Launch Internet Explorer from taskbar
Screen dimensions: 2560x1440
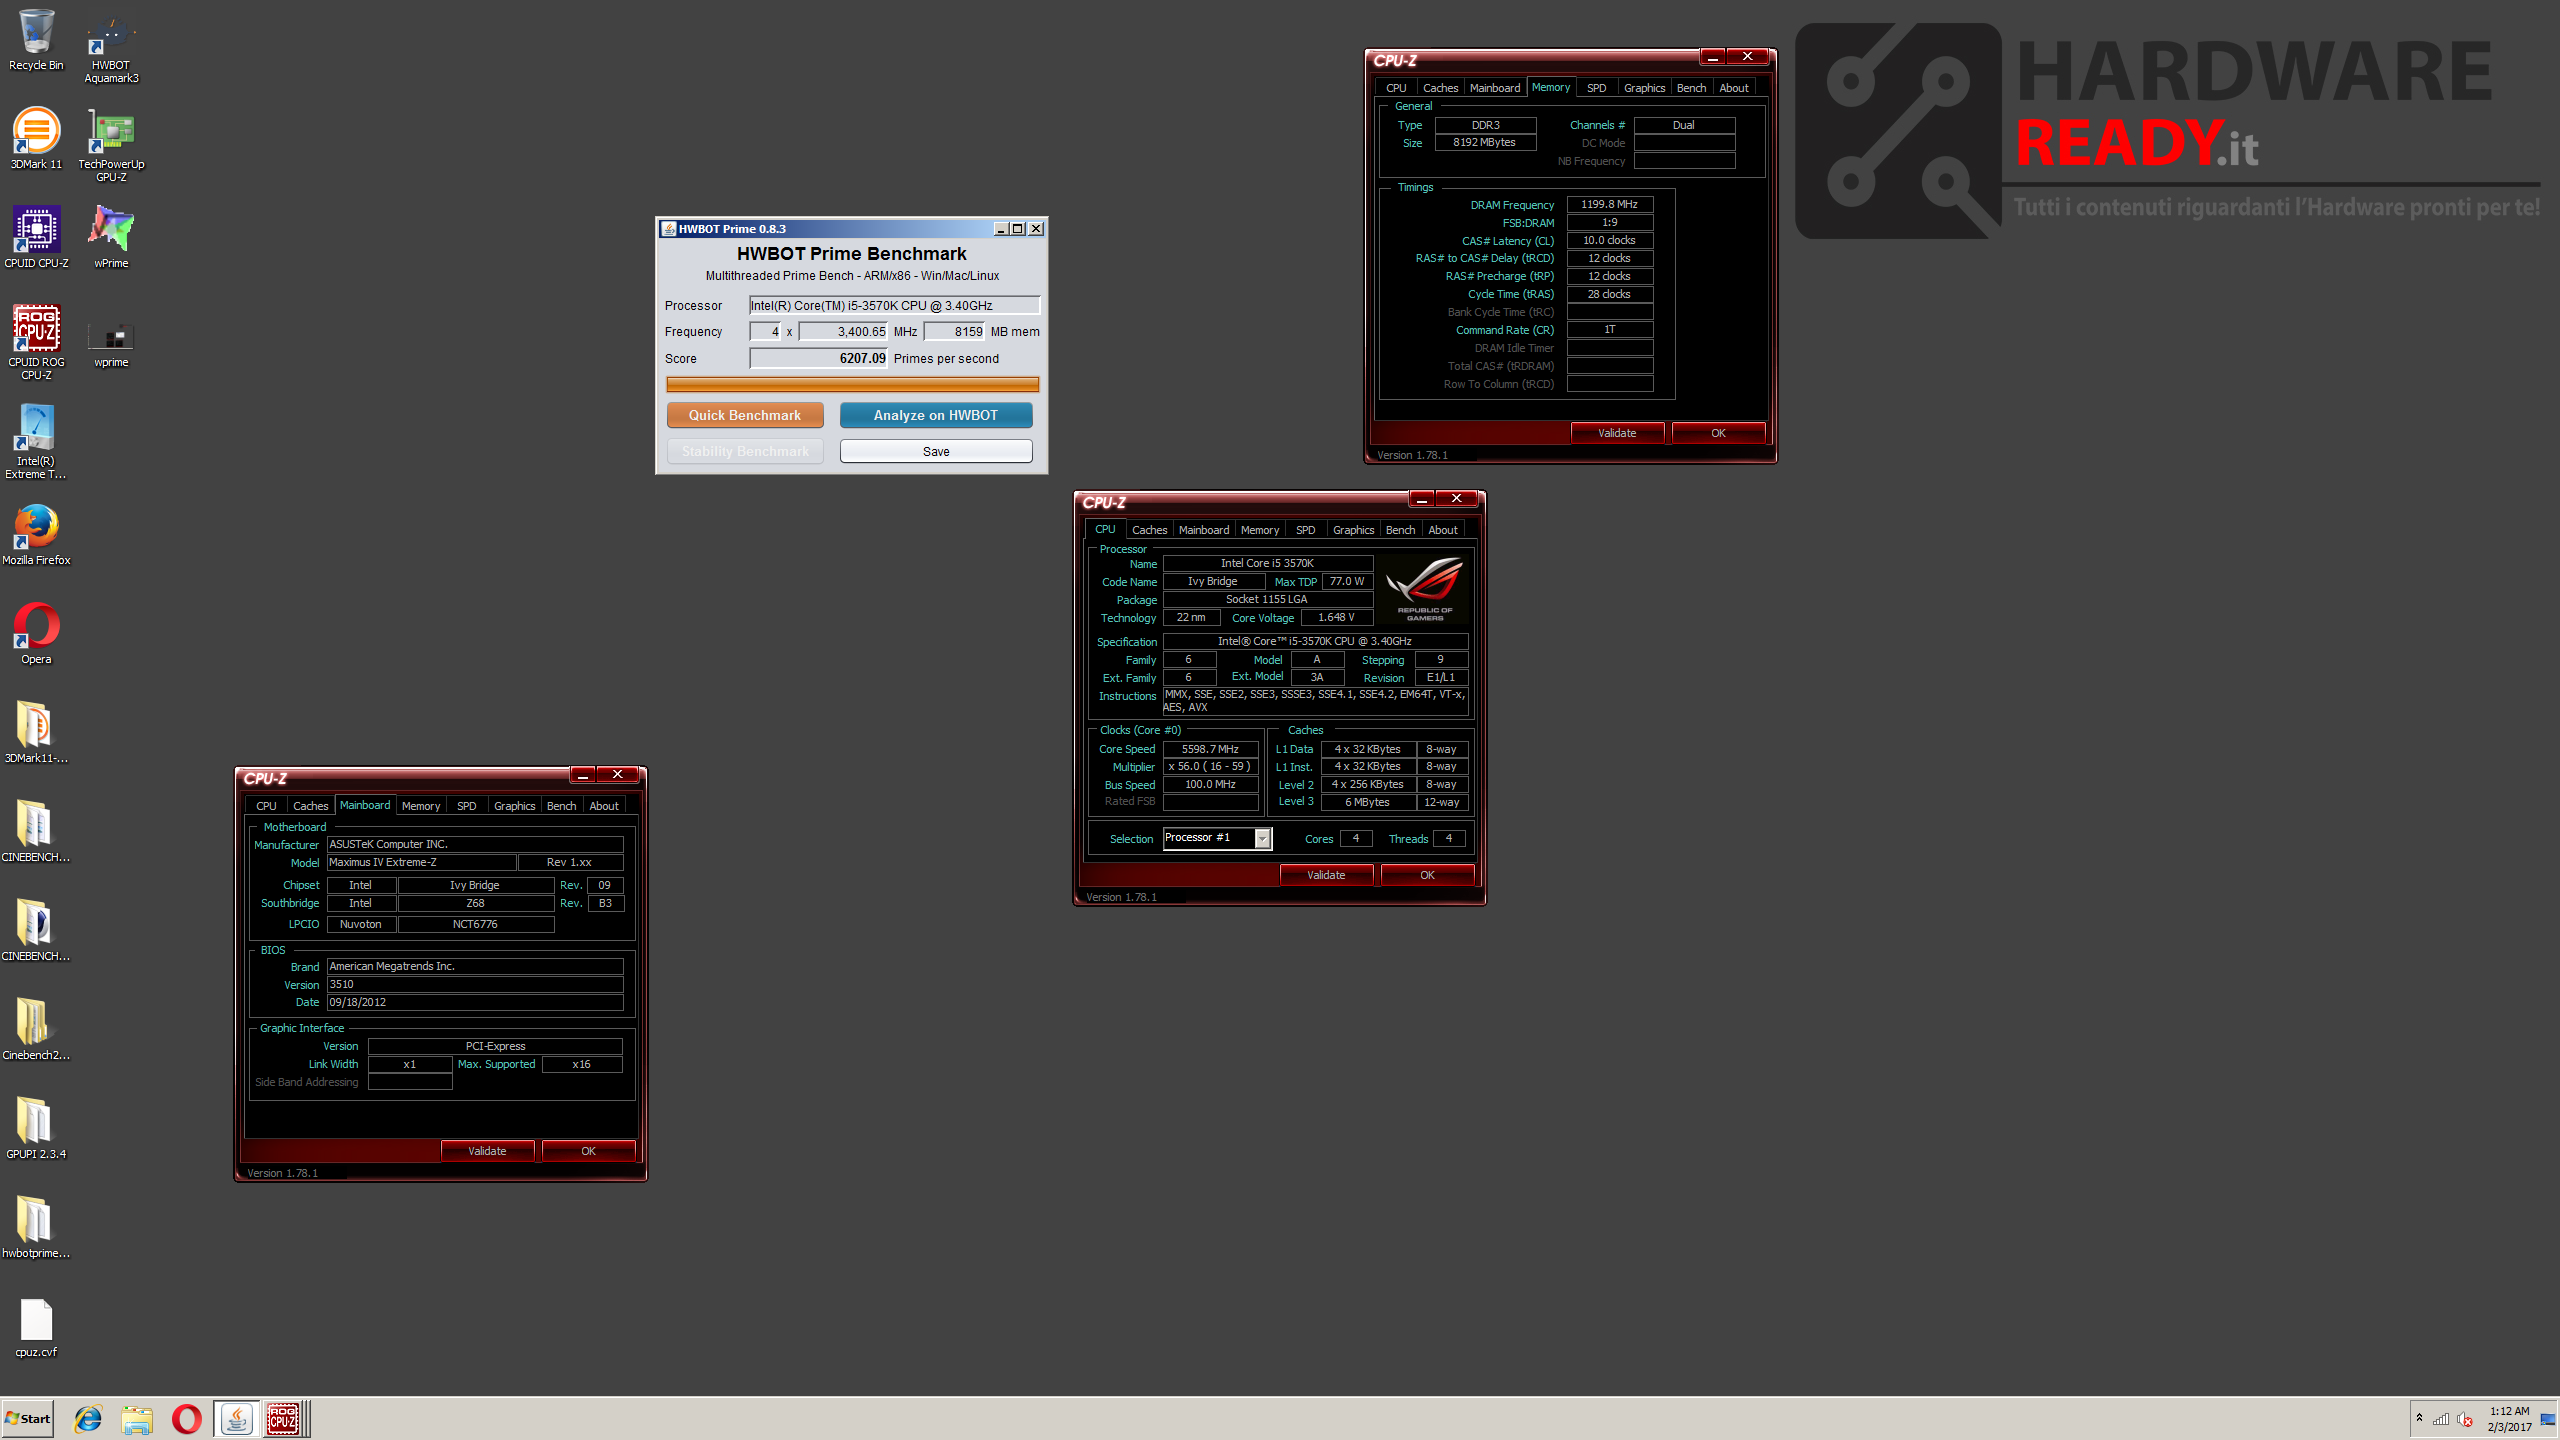point(88,1418)
